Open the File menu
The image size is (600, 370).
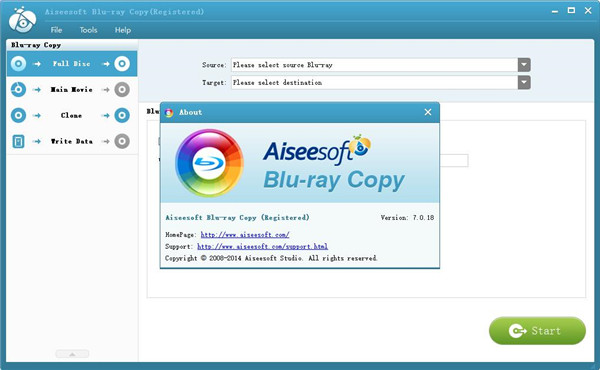56,30
